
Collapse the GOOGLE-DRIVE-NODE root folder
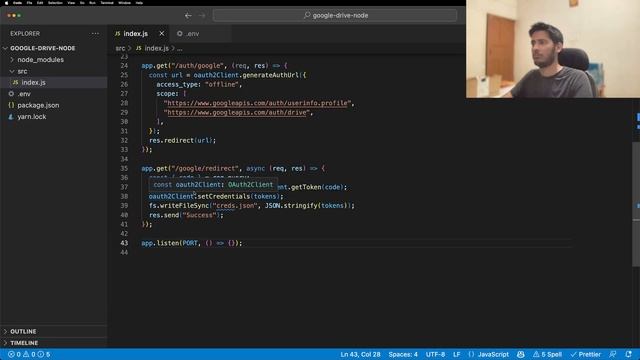click(x=5, y=48)
